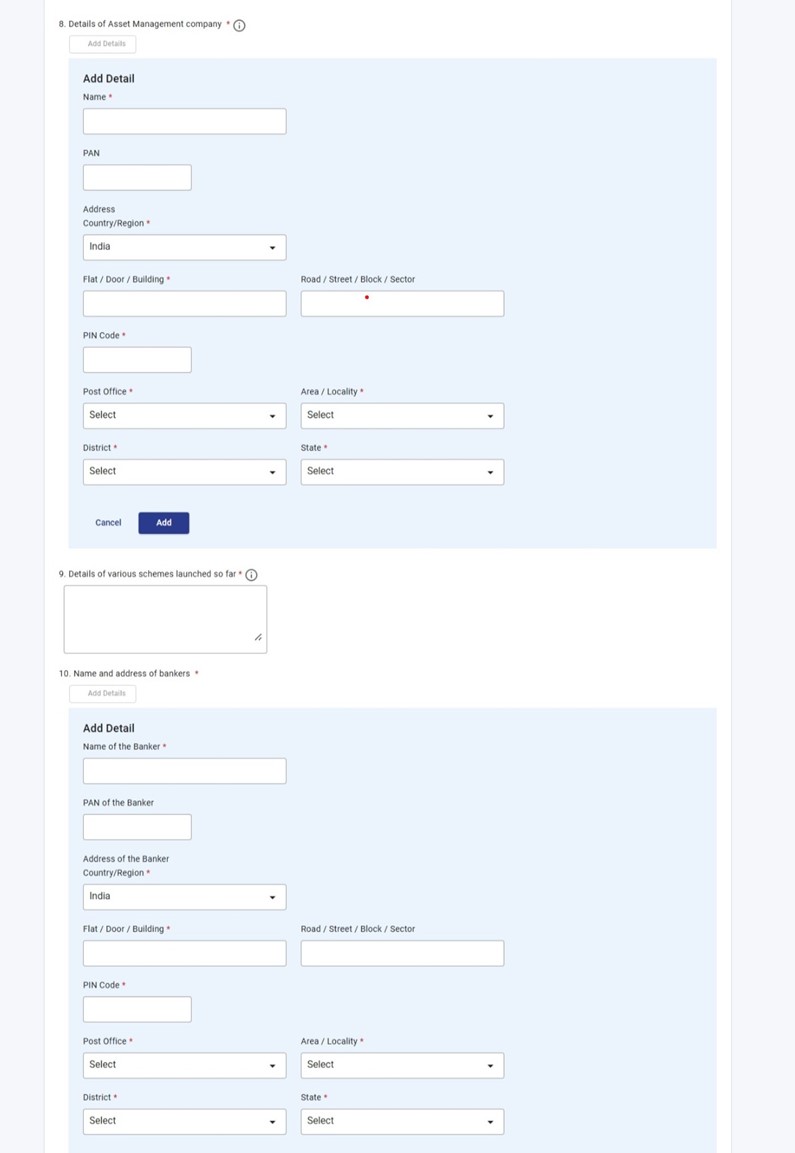Expand the State dropdown for the banker
This screenshot has height=1153, width=795.
402,1120
